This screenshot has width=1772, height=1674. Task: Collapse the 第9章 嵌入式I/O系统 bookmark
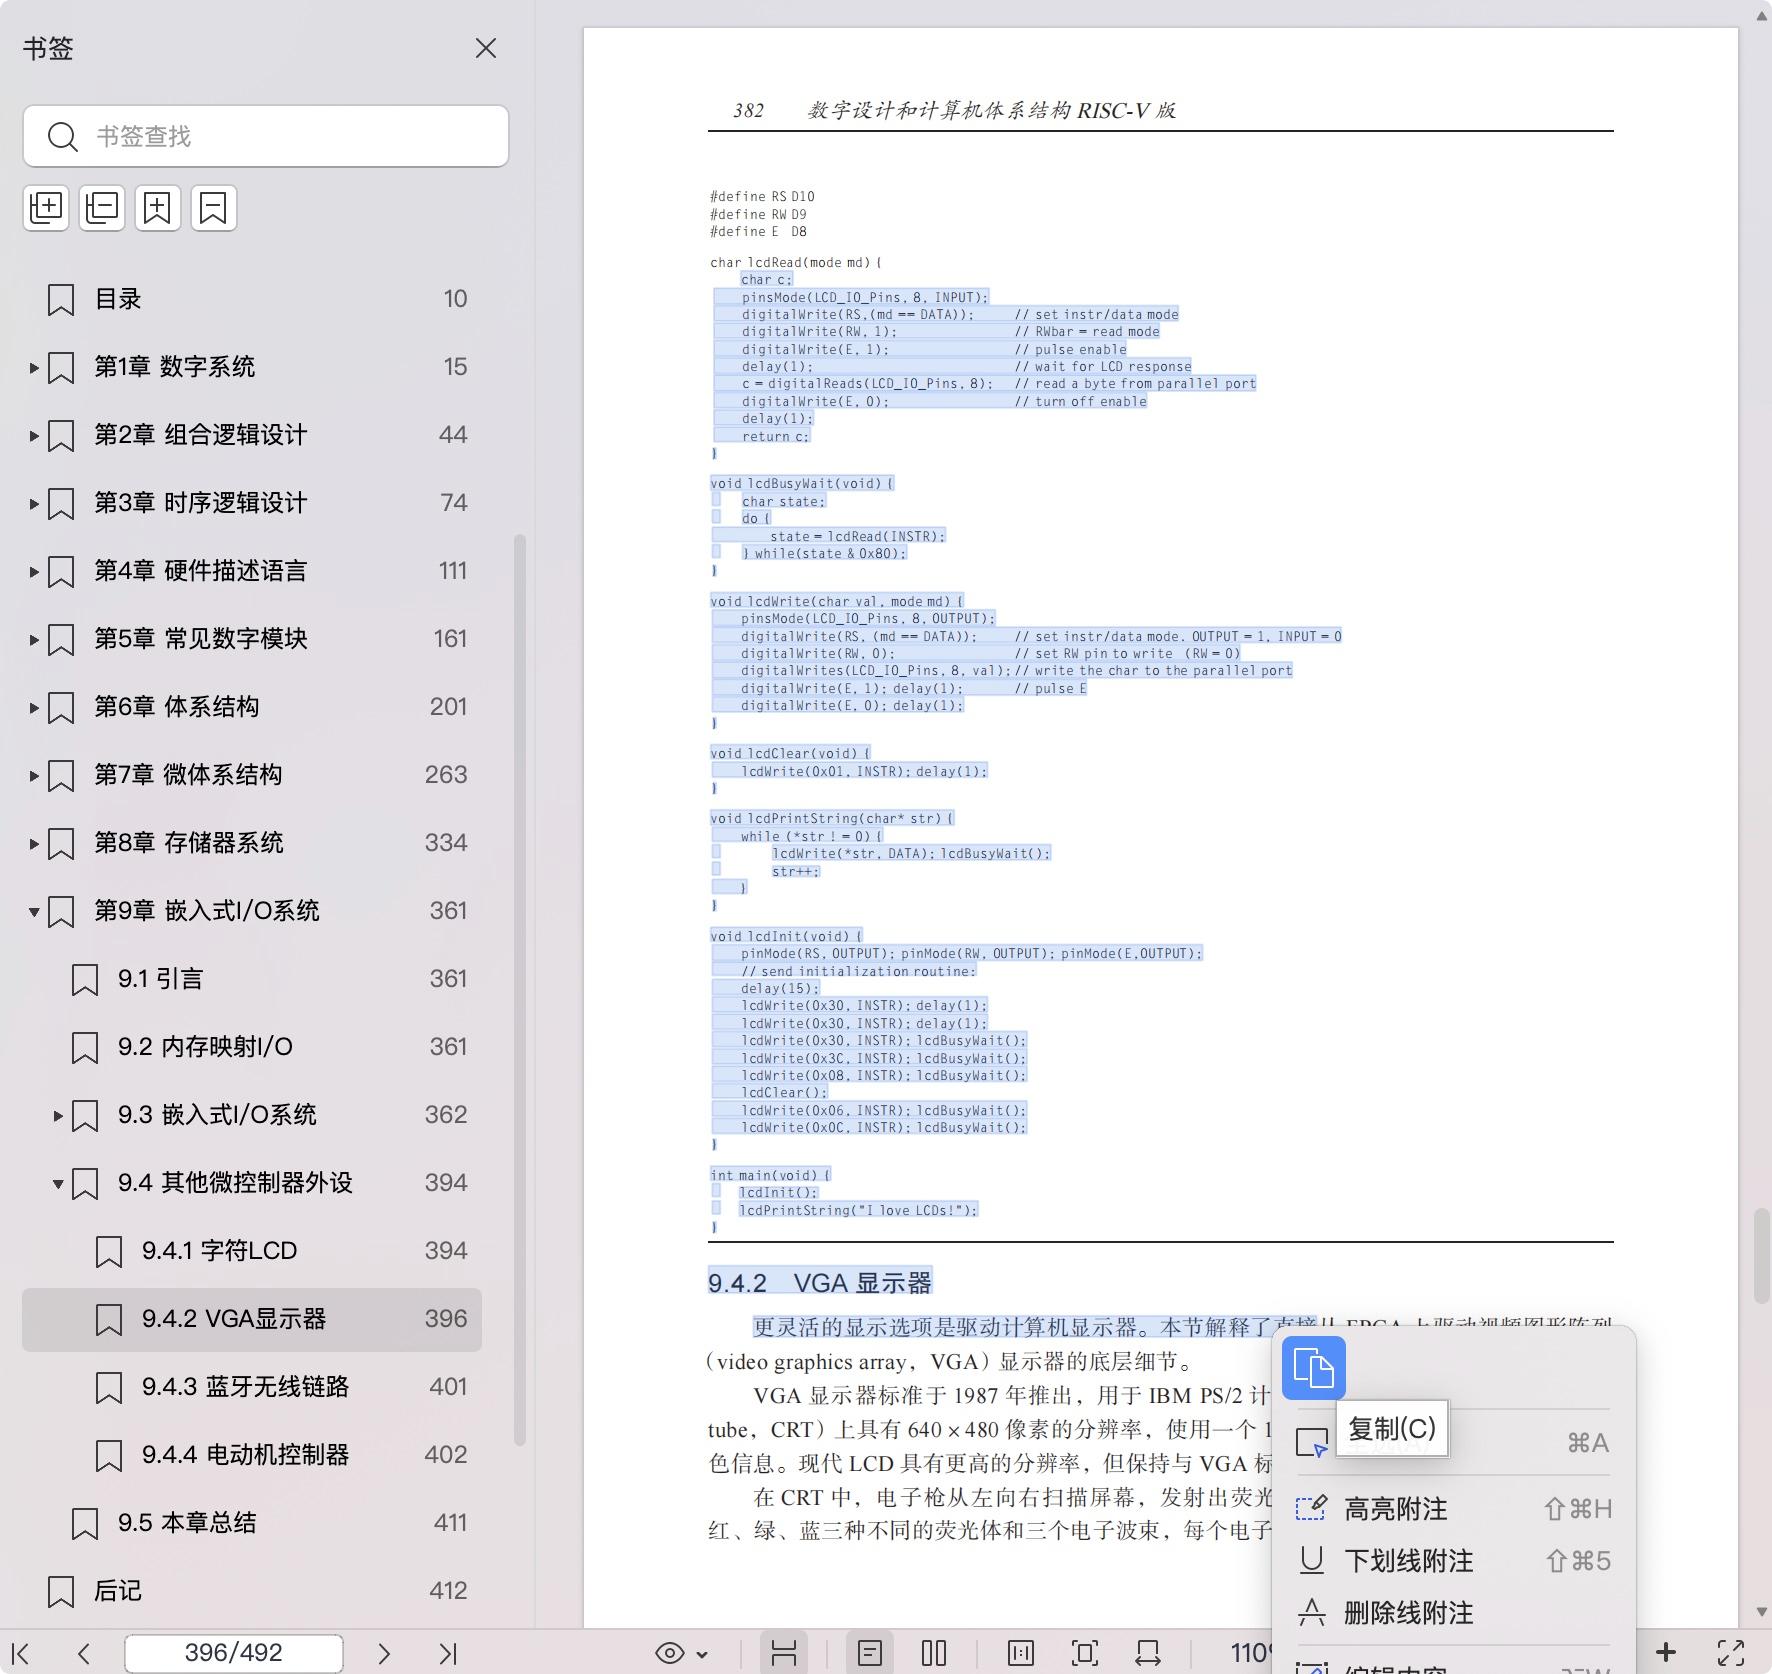(34, 911)
